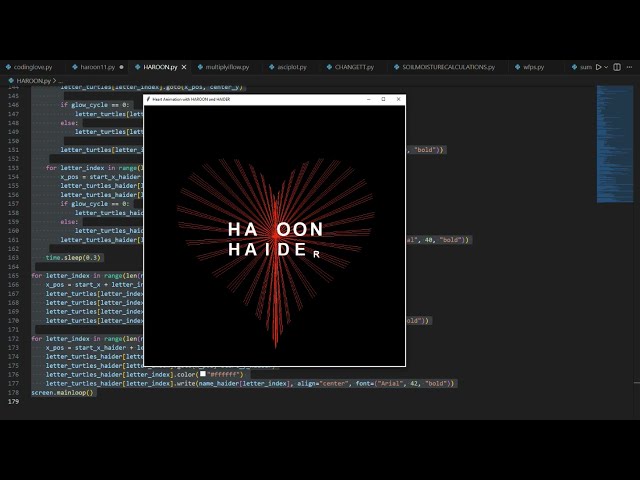Maximize the Heart Animation turtle window

[x=383, y=99]
